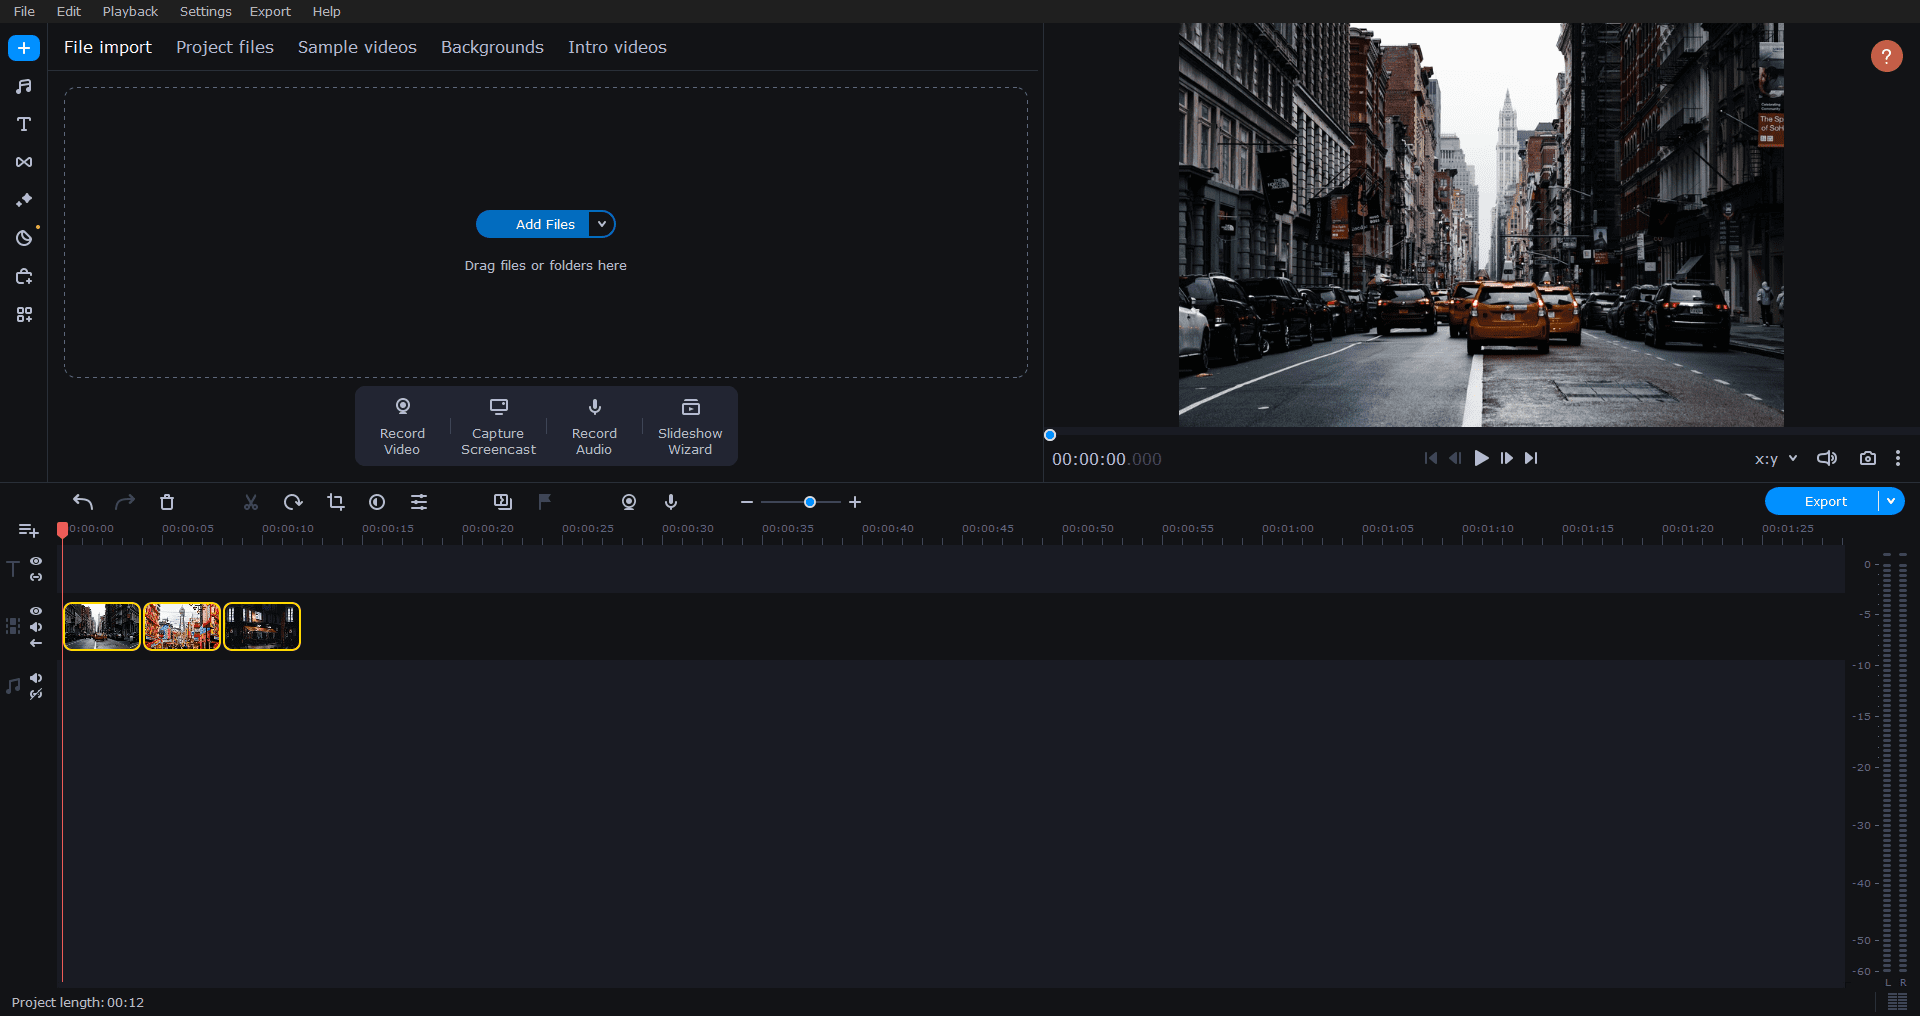The height and width of the screenshot is (1016, 1920).
Task: Hide the titles track with its eye toggle
Action: tap(36, 562)
